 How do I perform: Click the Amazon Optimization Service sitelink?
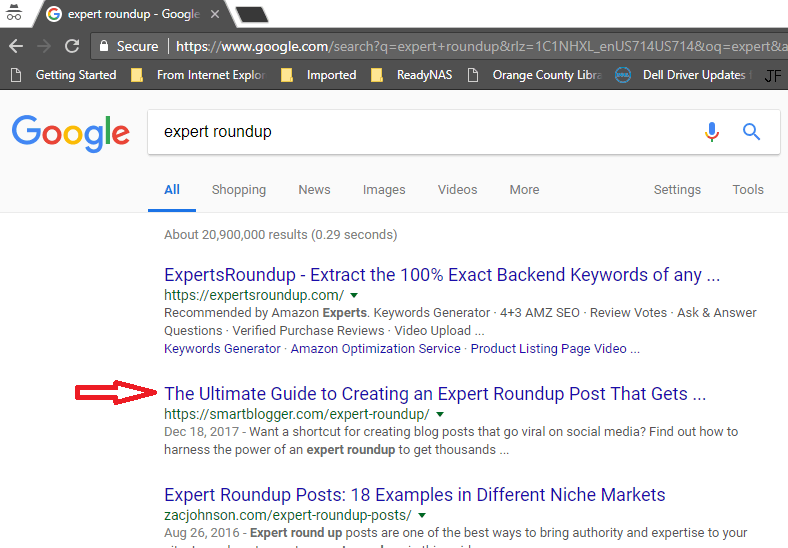tap(375, 348)
